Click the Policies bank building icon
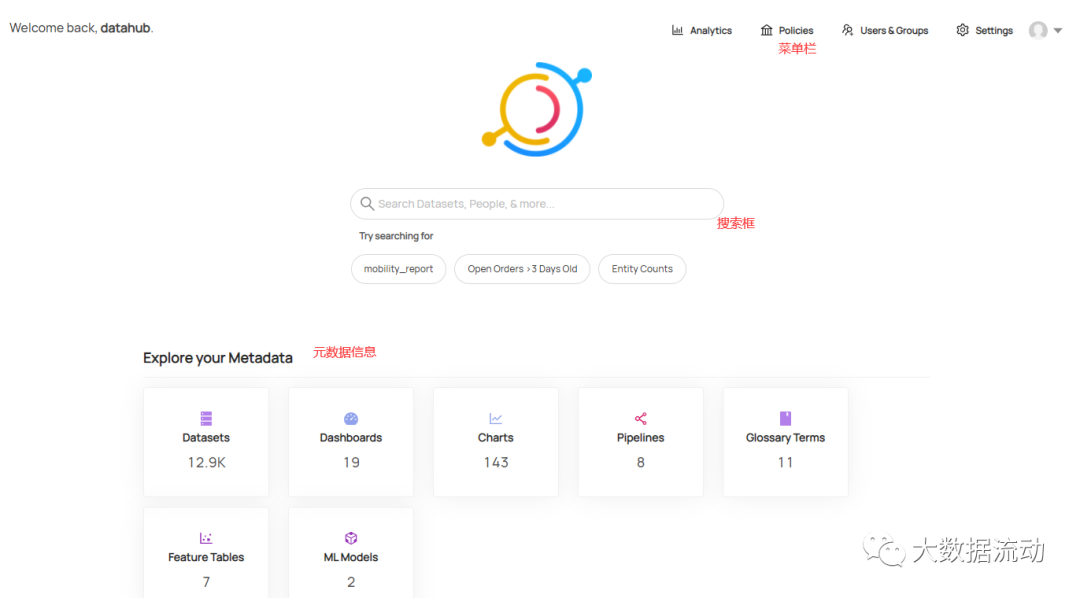 coord(767,30)
